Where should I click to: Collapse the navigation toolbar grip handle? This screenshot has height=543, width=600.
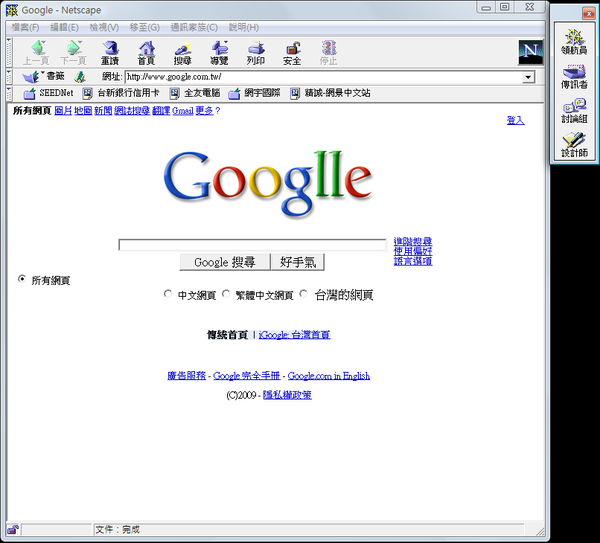[x=9, y=52]
